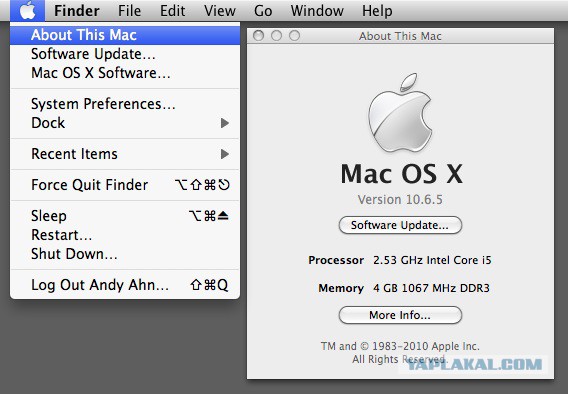Open the Apple logo menu
Screen dimensions: 568x394
[x=28, y=11]
